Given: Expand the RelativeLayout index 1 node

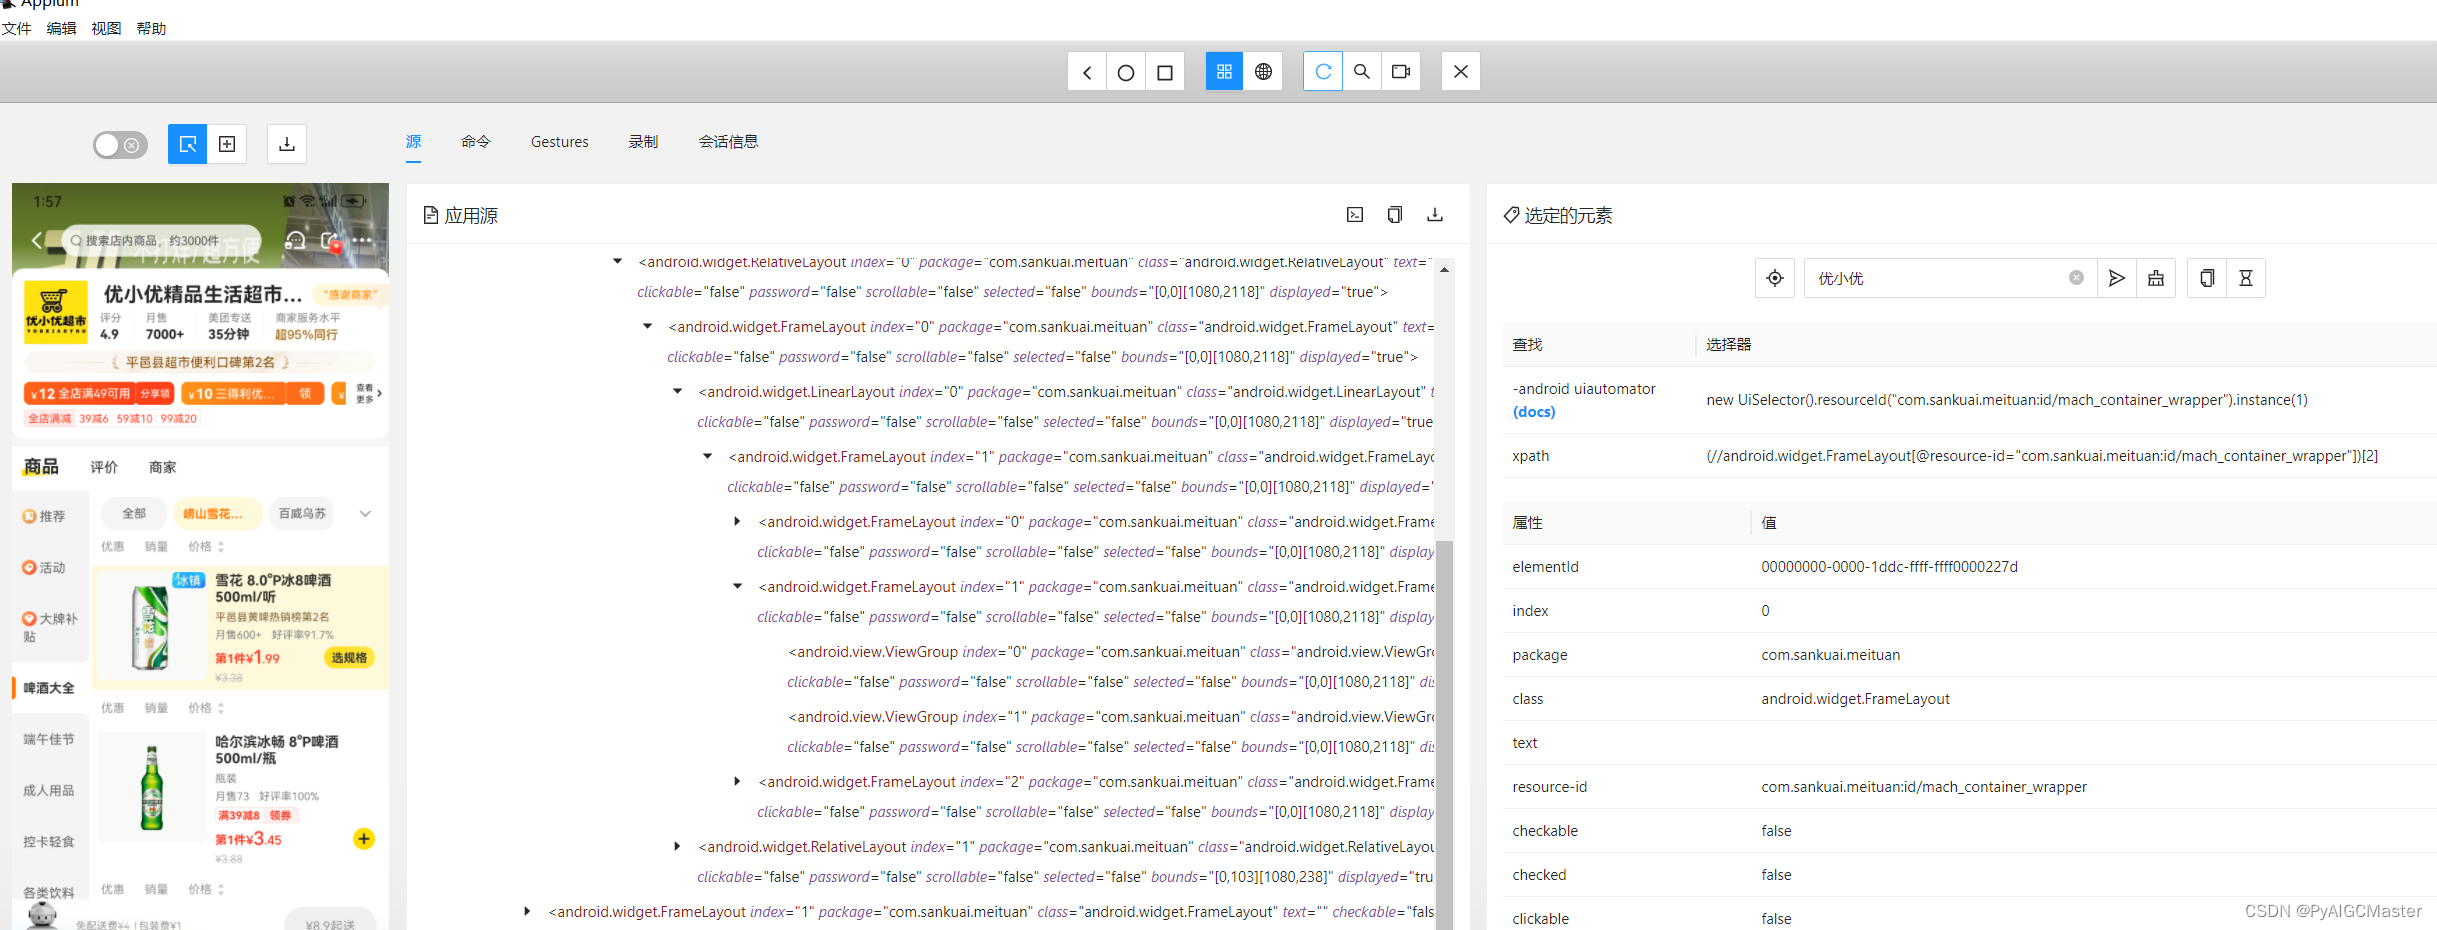Looking at the screenshot, I should (678, 847).
